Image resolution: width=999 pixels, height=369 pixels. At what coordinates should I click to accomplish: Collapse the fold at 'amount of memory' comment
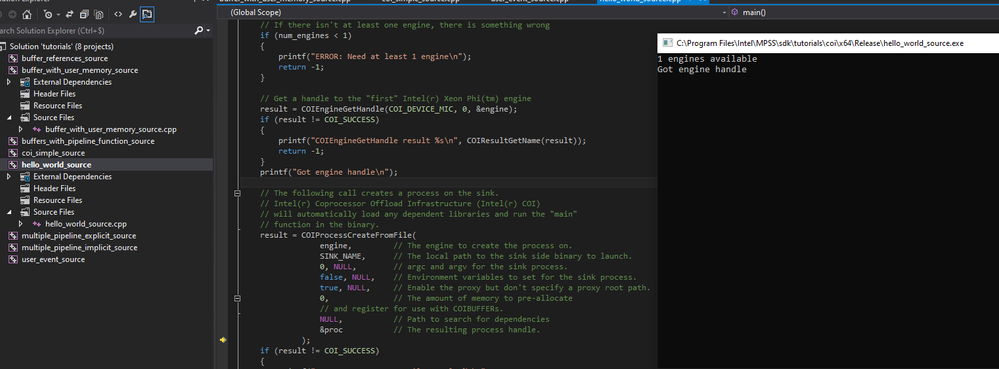[x=238, y=298]
